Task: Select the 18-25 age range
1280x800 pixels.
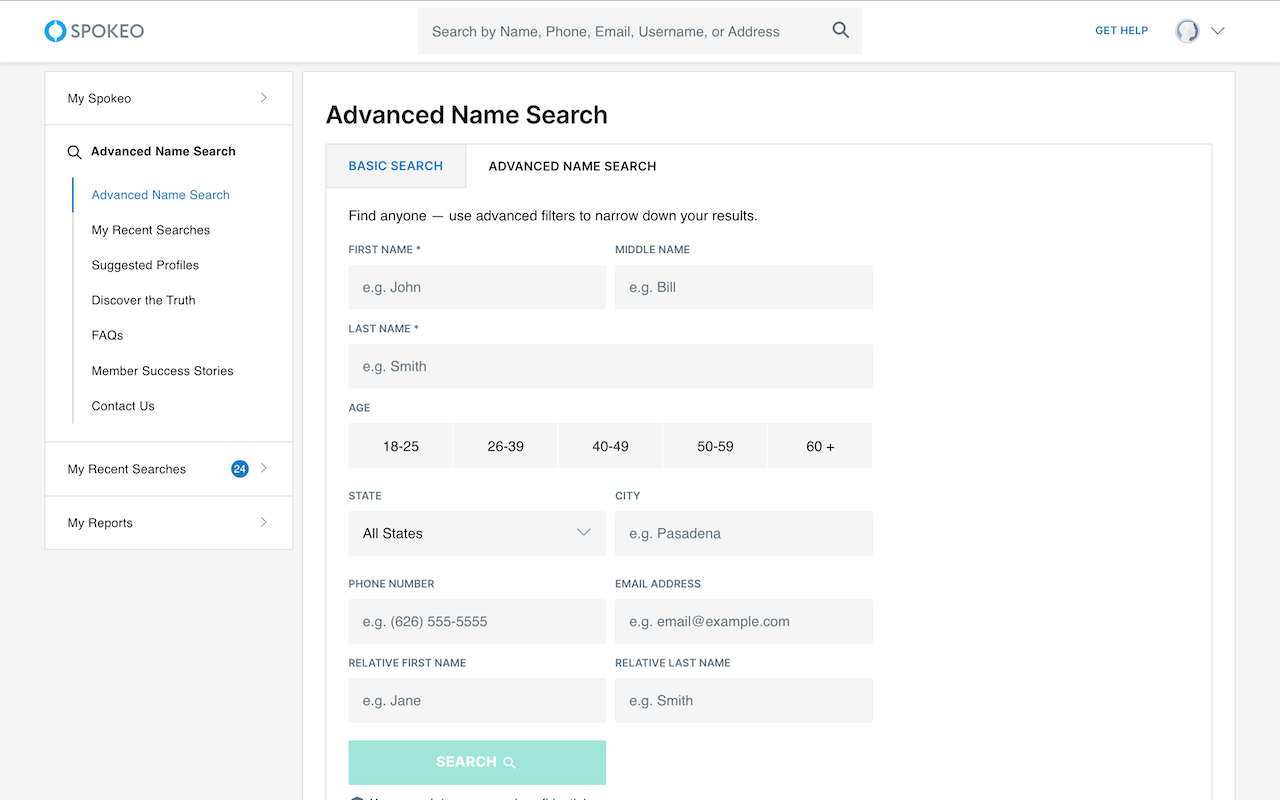Action: point(400,445)
